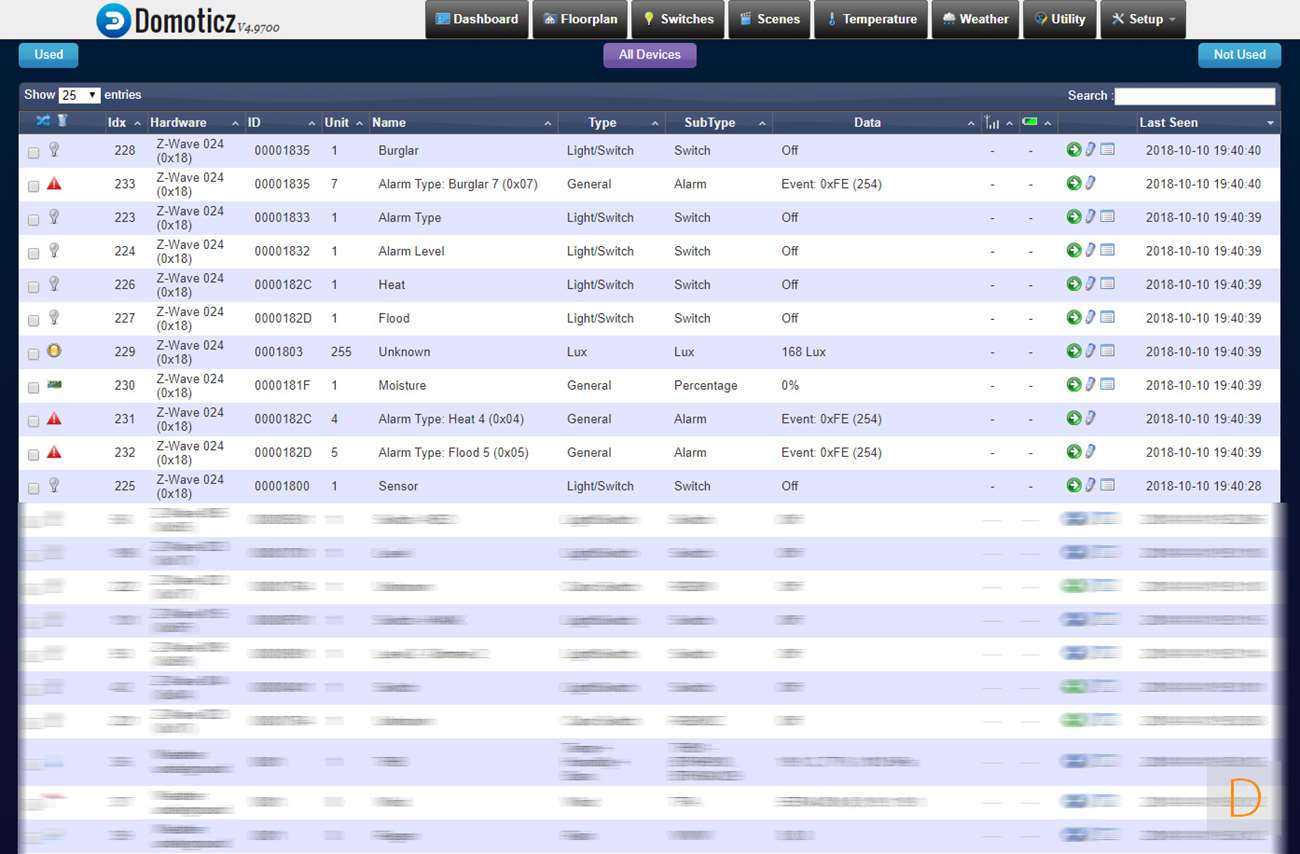Click the rename pencil icon for Heat
Image resolution: width=1300 pixels, height=854 pixels.
[x=1090, y=284]
